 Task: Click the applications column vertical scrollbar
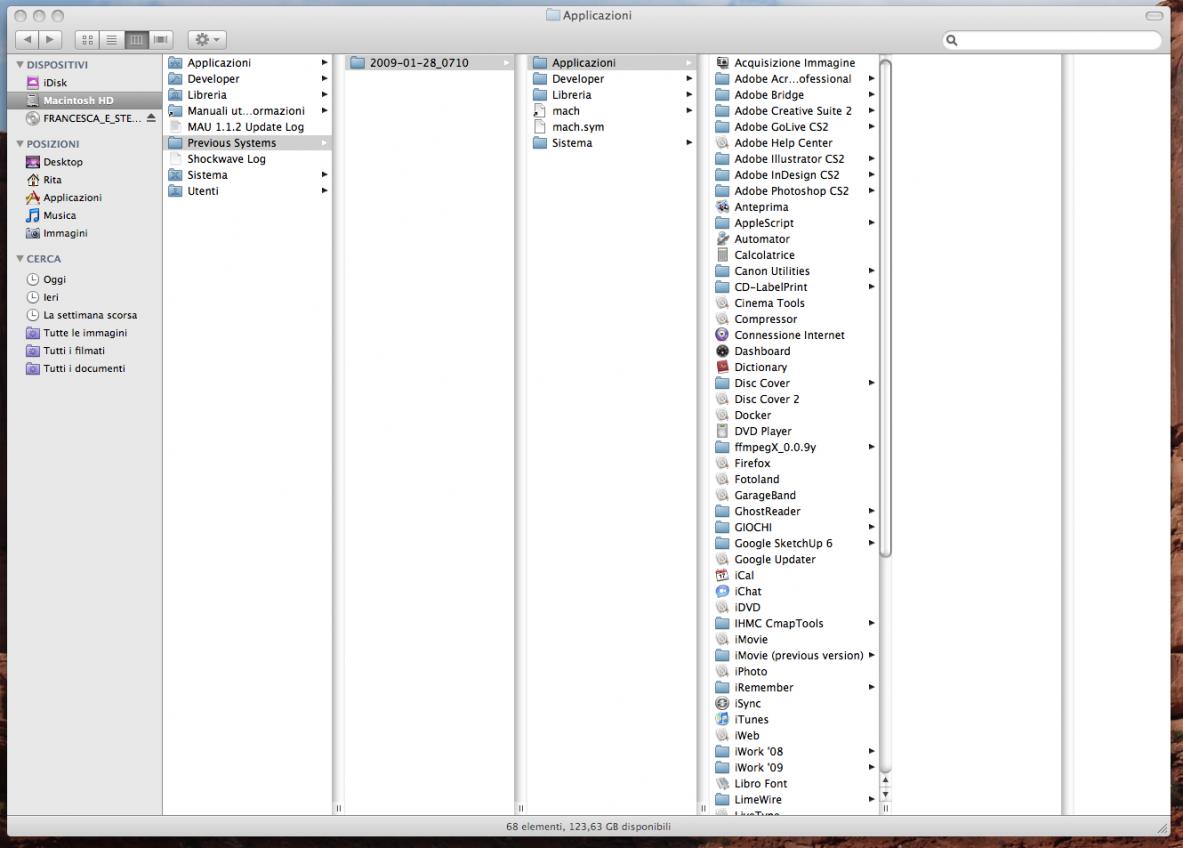point(886,308)
